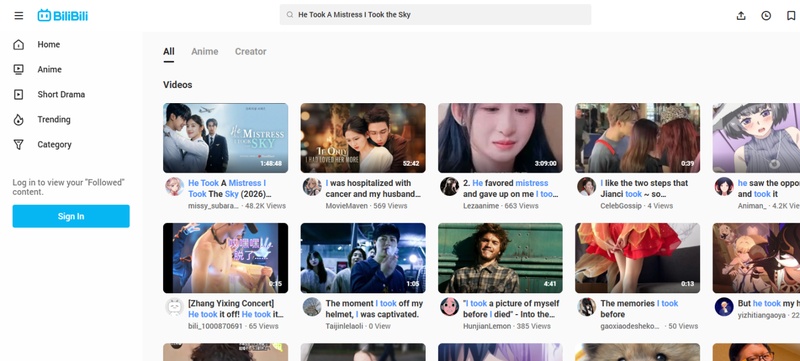
Task: Play the 0:39 video thumbnail
Action: pyautogui.click(x=637, y=138)
